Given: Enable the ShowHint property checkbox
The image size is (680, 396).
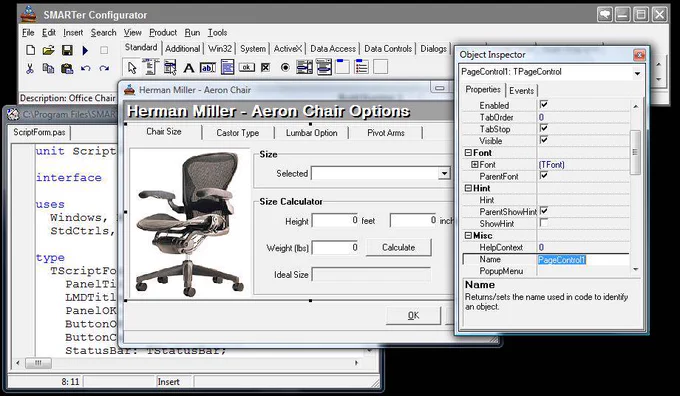Looking at the screenshot, I should (x=543, y=223).
